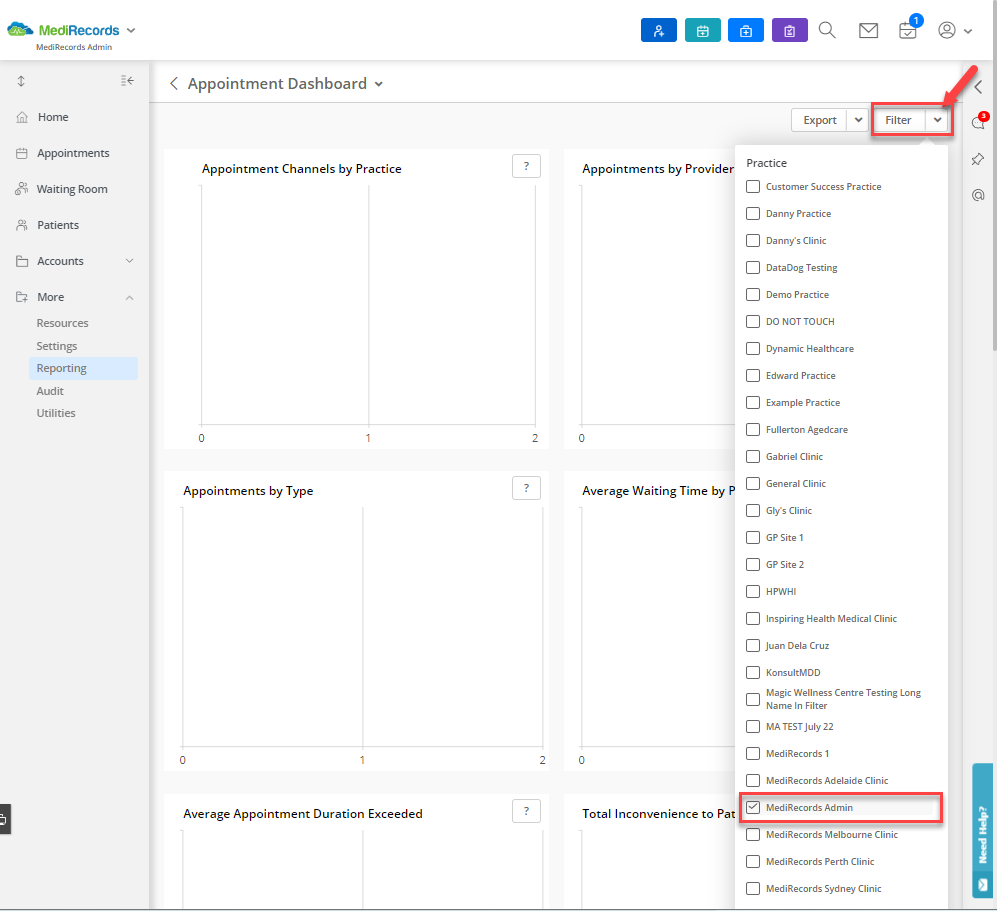Screen dimensions: 997x911
Task: Open chat bubble icon with red badge
Action: (979, 121)
